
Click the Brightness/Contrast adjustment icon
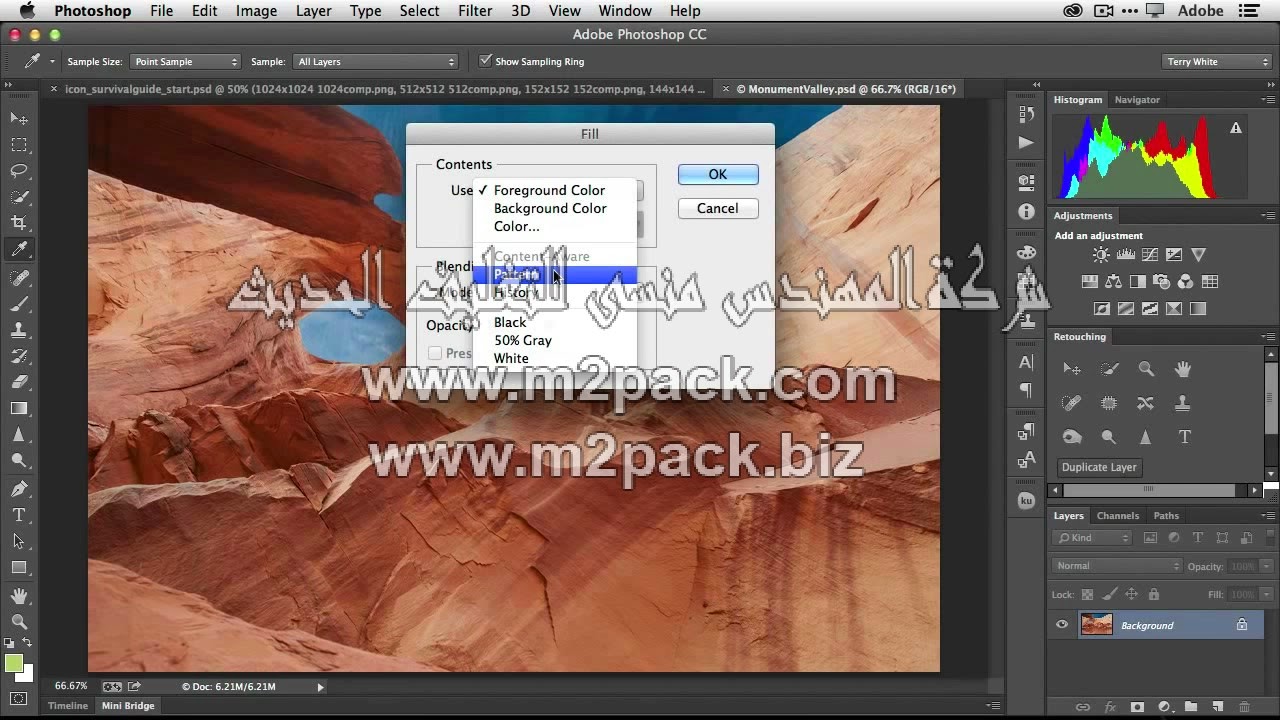1101,255
